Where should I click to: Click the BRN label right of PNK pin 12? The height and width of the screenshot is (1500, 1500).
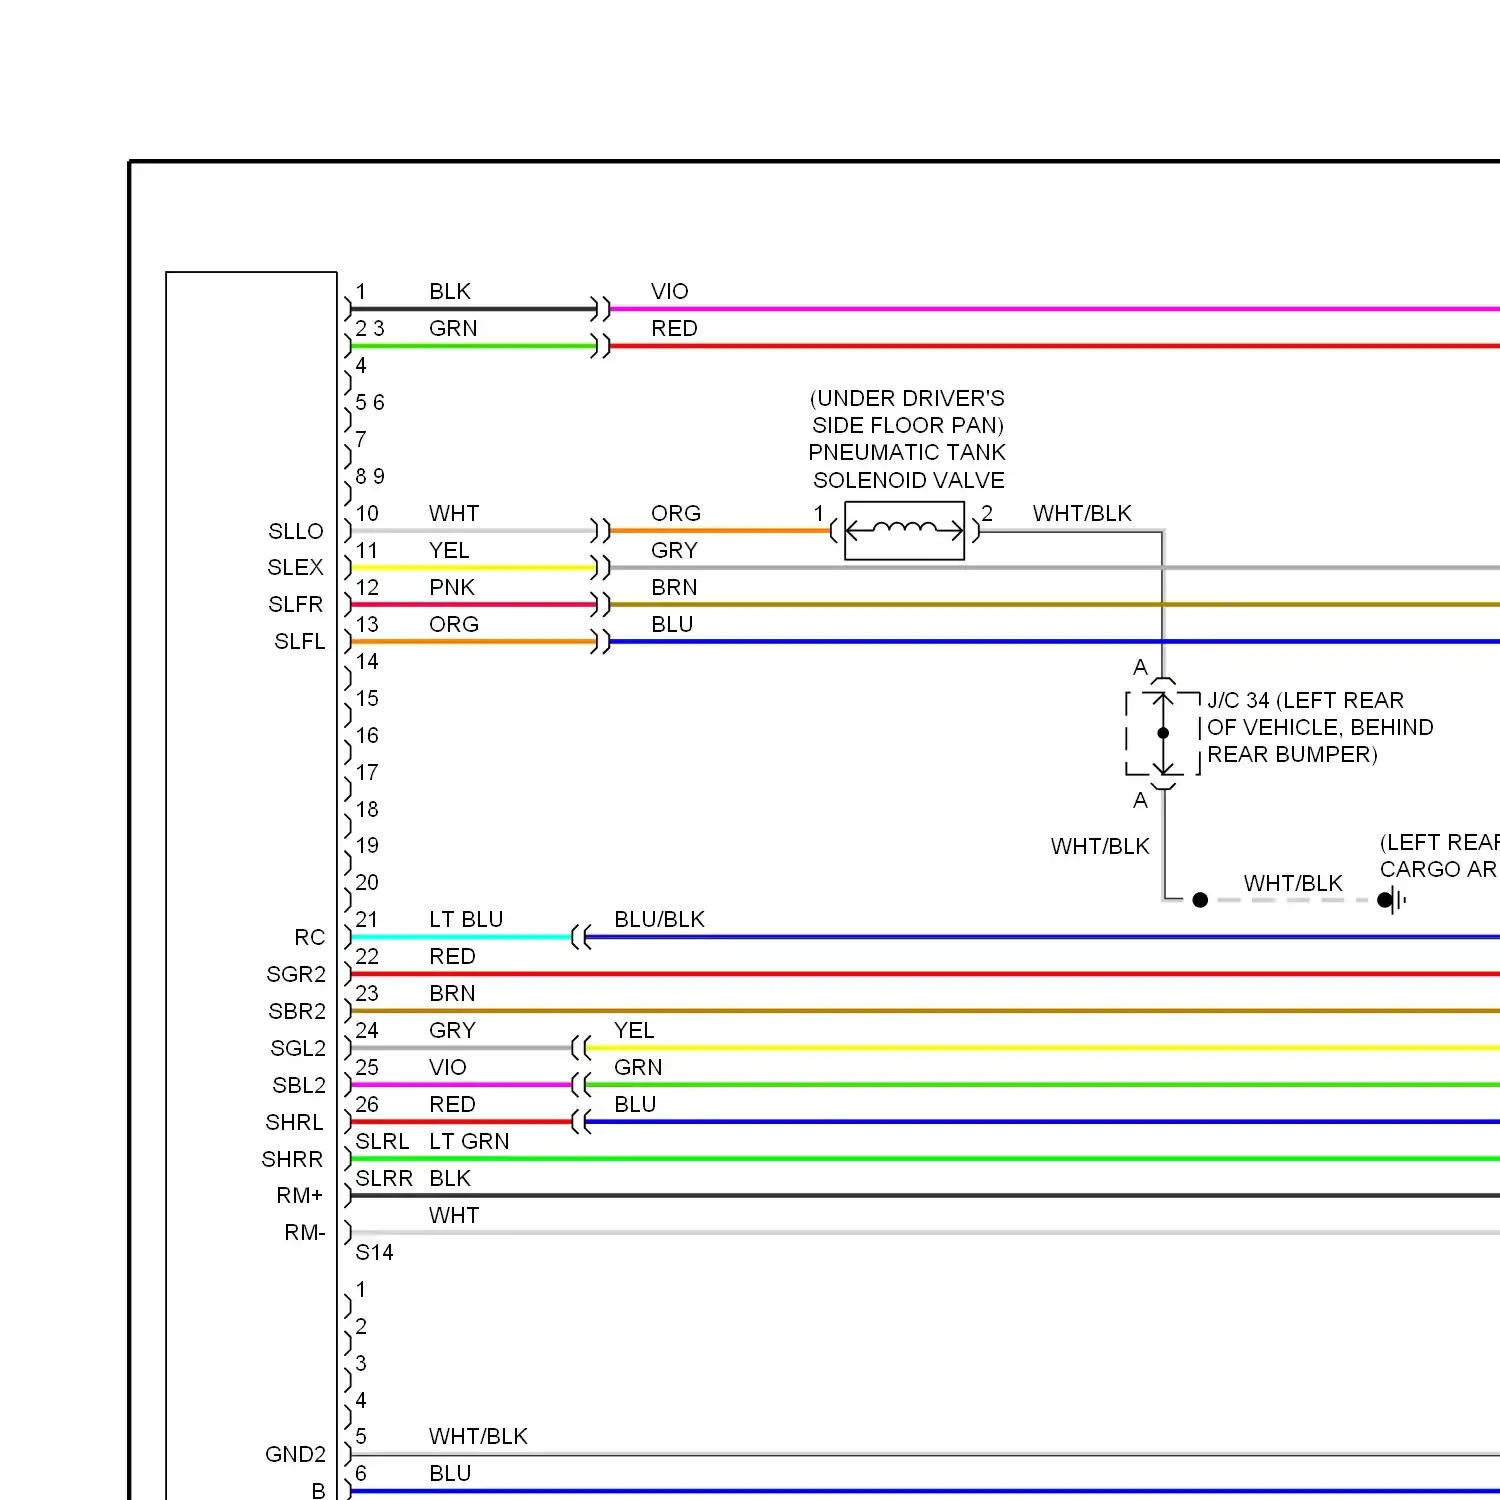point(674,587)
